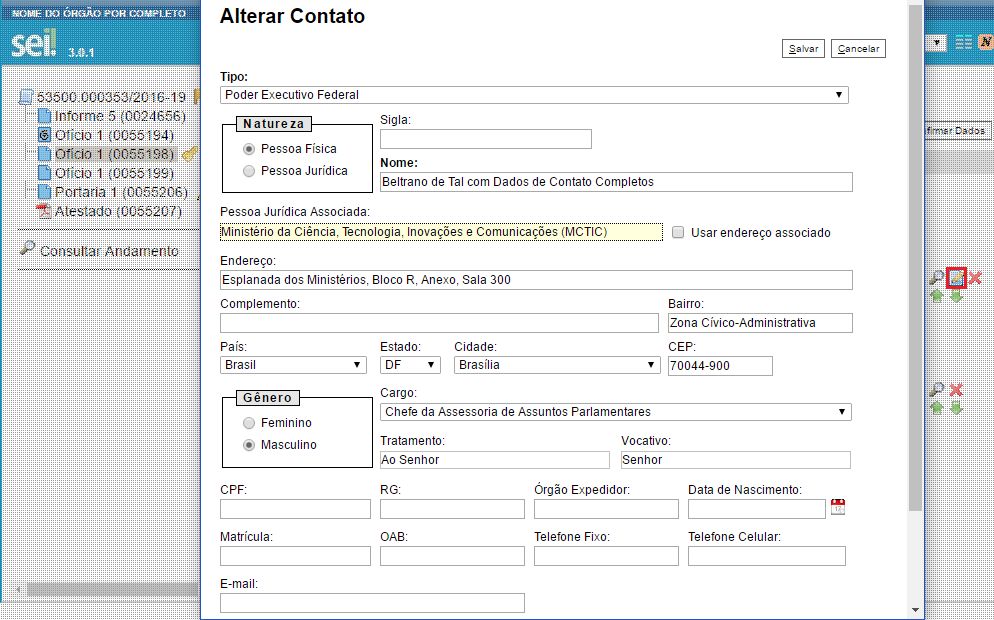The height and width of the screenshot is (620, 994).
Task: Open the Cargo dropdown list
Action: tap(616, 412)
